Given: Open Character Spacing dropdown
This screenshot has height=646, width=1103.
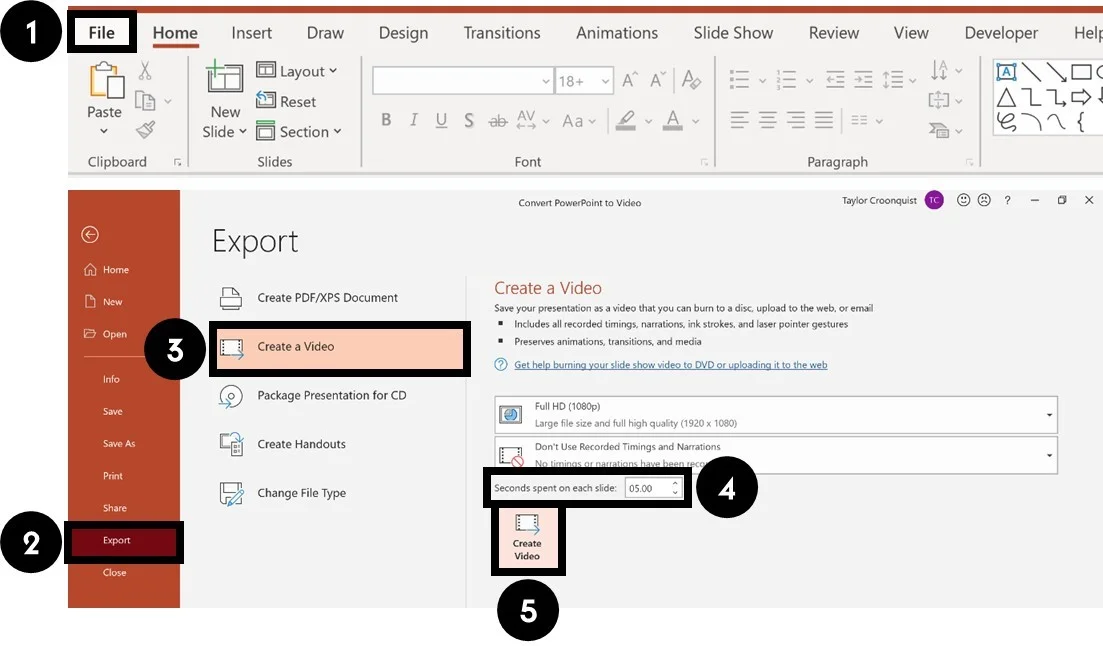Looking at the screenshot, I should click(x=533, y=120).
